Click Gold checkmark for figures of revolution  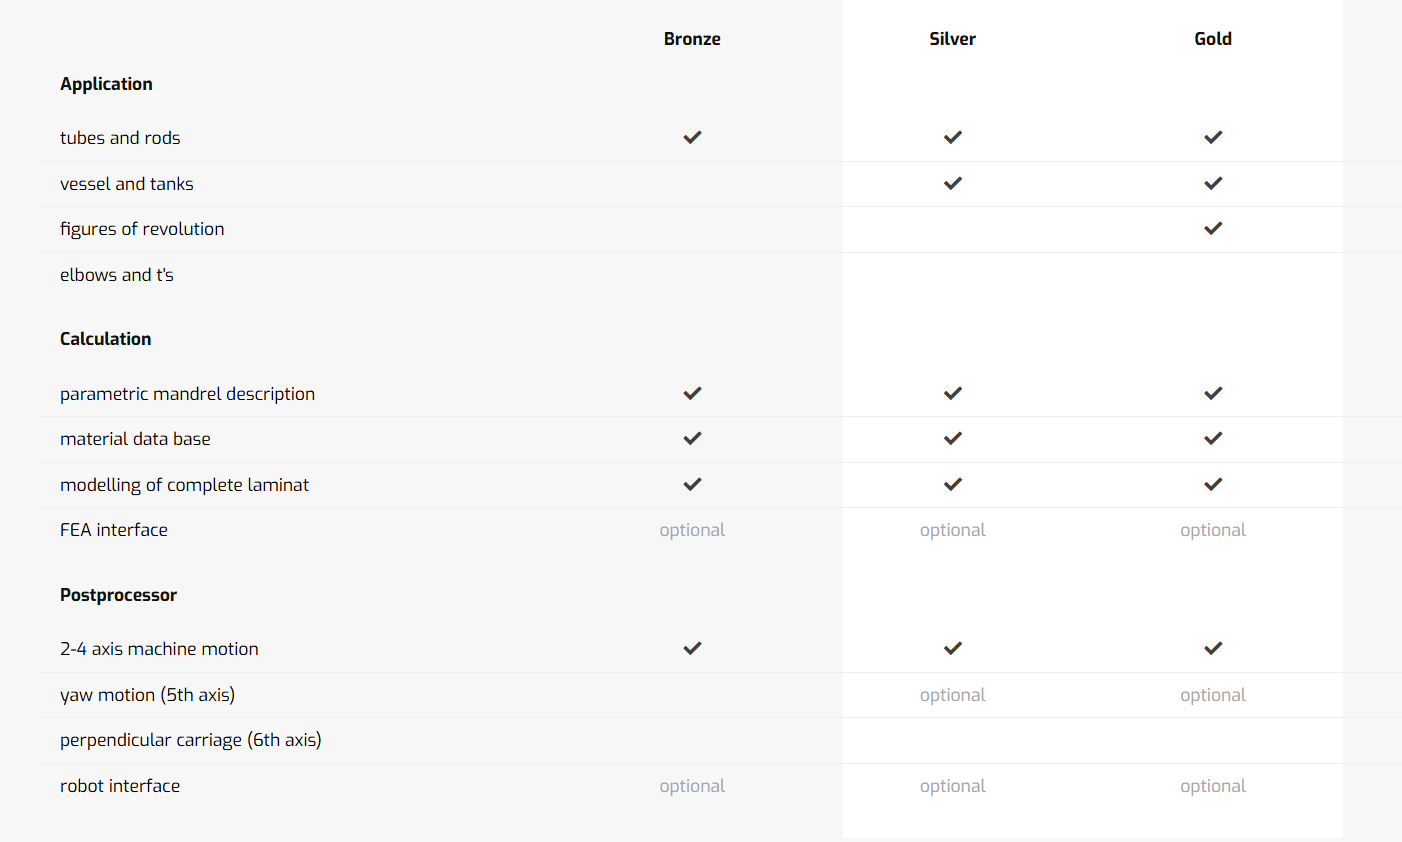1213,228
